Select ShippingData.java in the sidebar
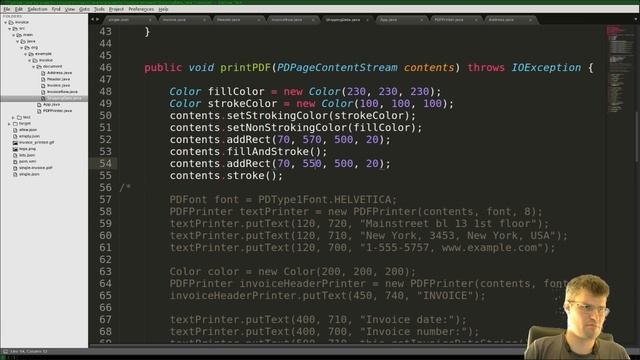The width and height of the screenshot is (640, 360). 44,98
